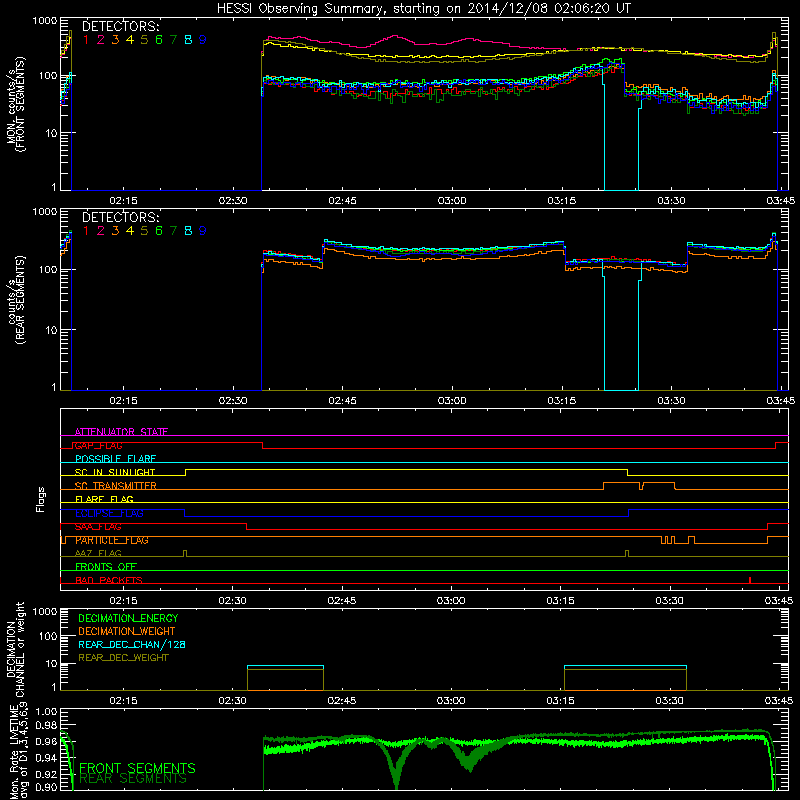Select detector 1 in the rear segments legend
Viewport: 800px width, 800px height.
[86, 231]
